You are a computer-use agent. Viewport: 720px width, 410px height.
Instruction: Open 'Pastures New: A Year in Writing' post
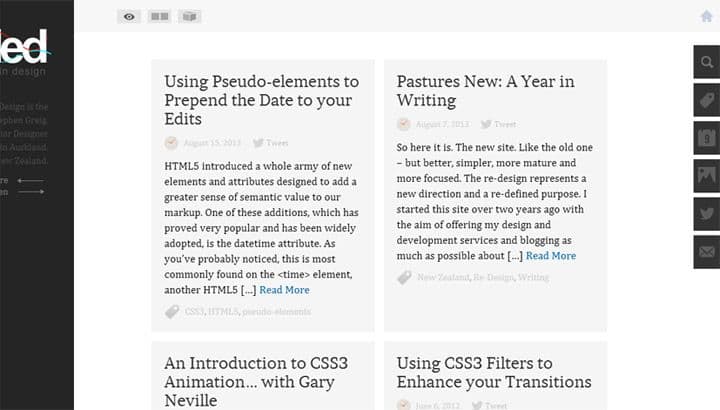click(485, 90)
